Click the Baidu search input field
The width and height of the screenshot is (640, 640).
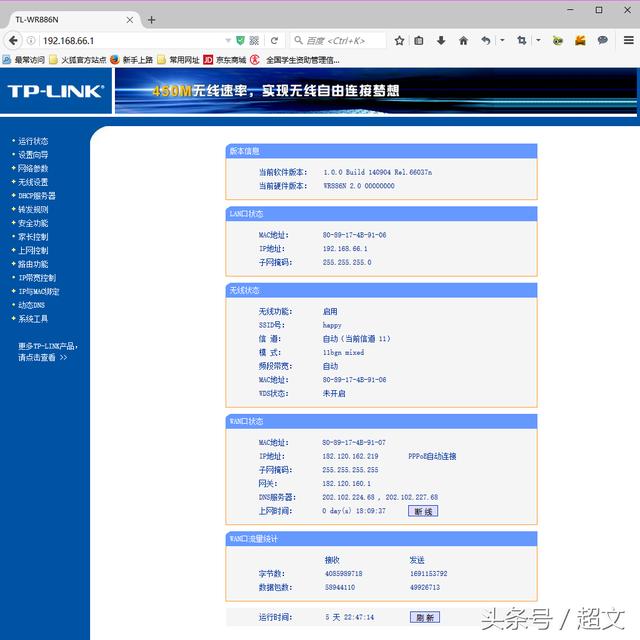point(338,40)
